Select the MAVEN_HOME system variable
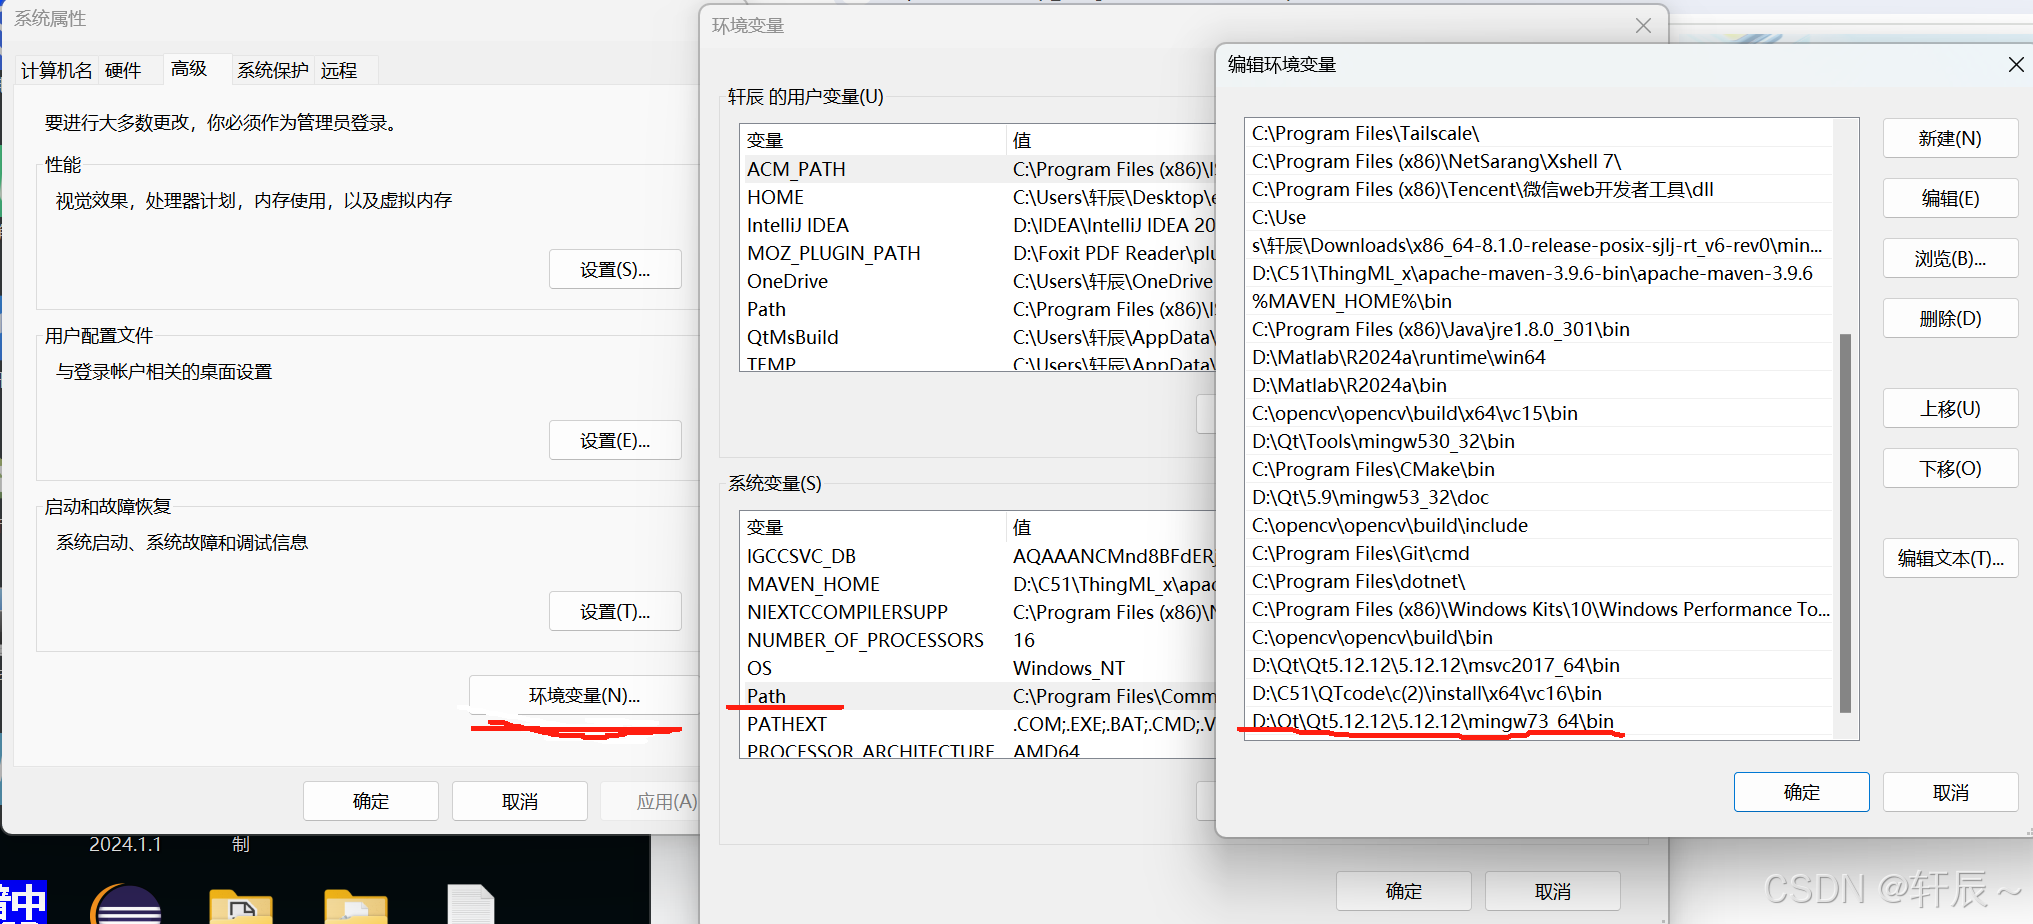The image size is (2033, 924). tap(977, 584)
